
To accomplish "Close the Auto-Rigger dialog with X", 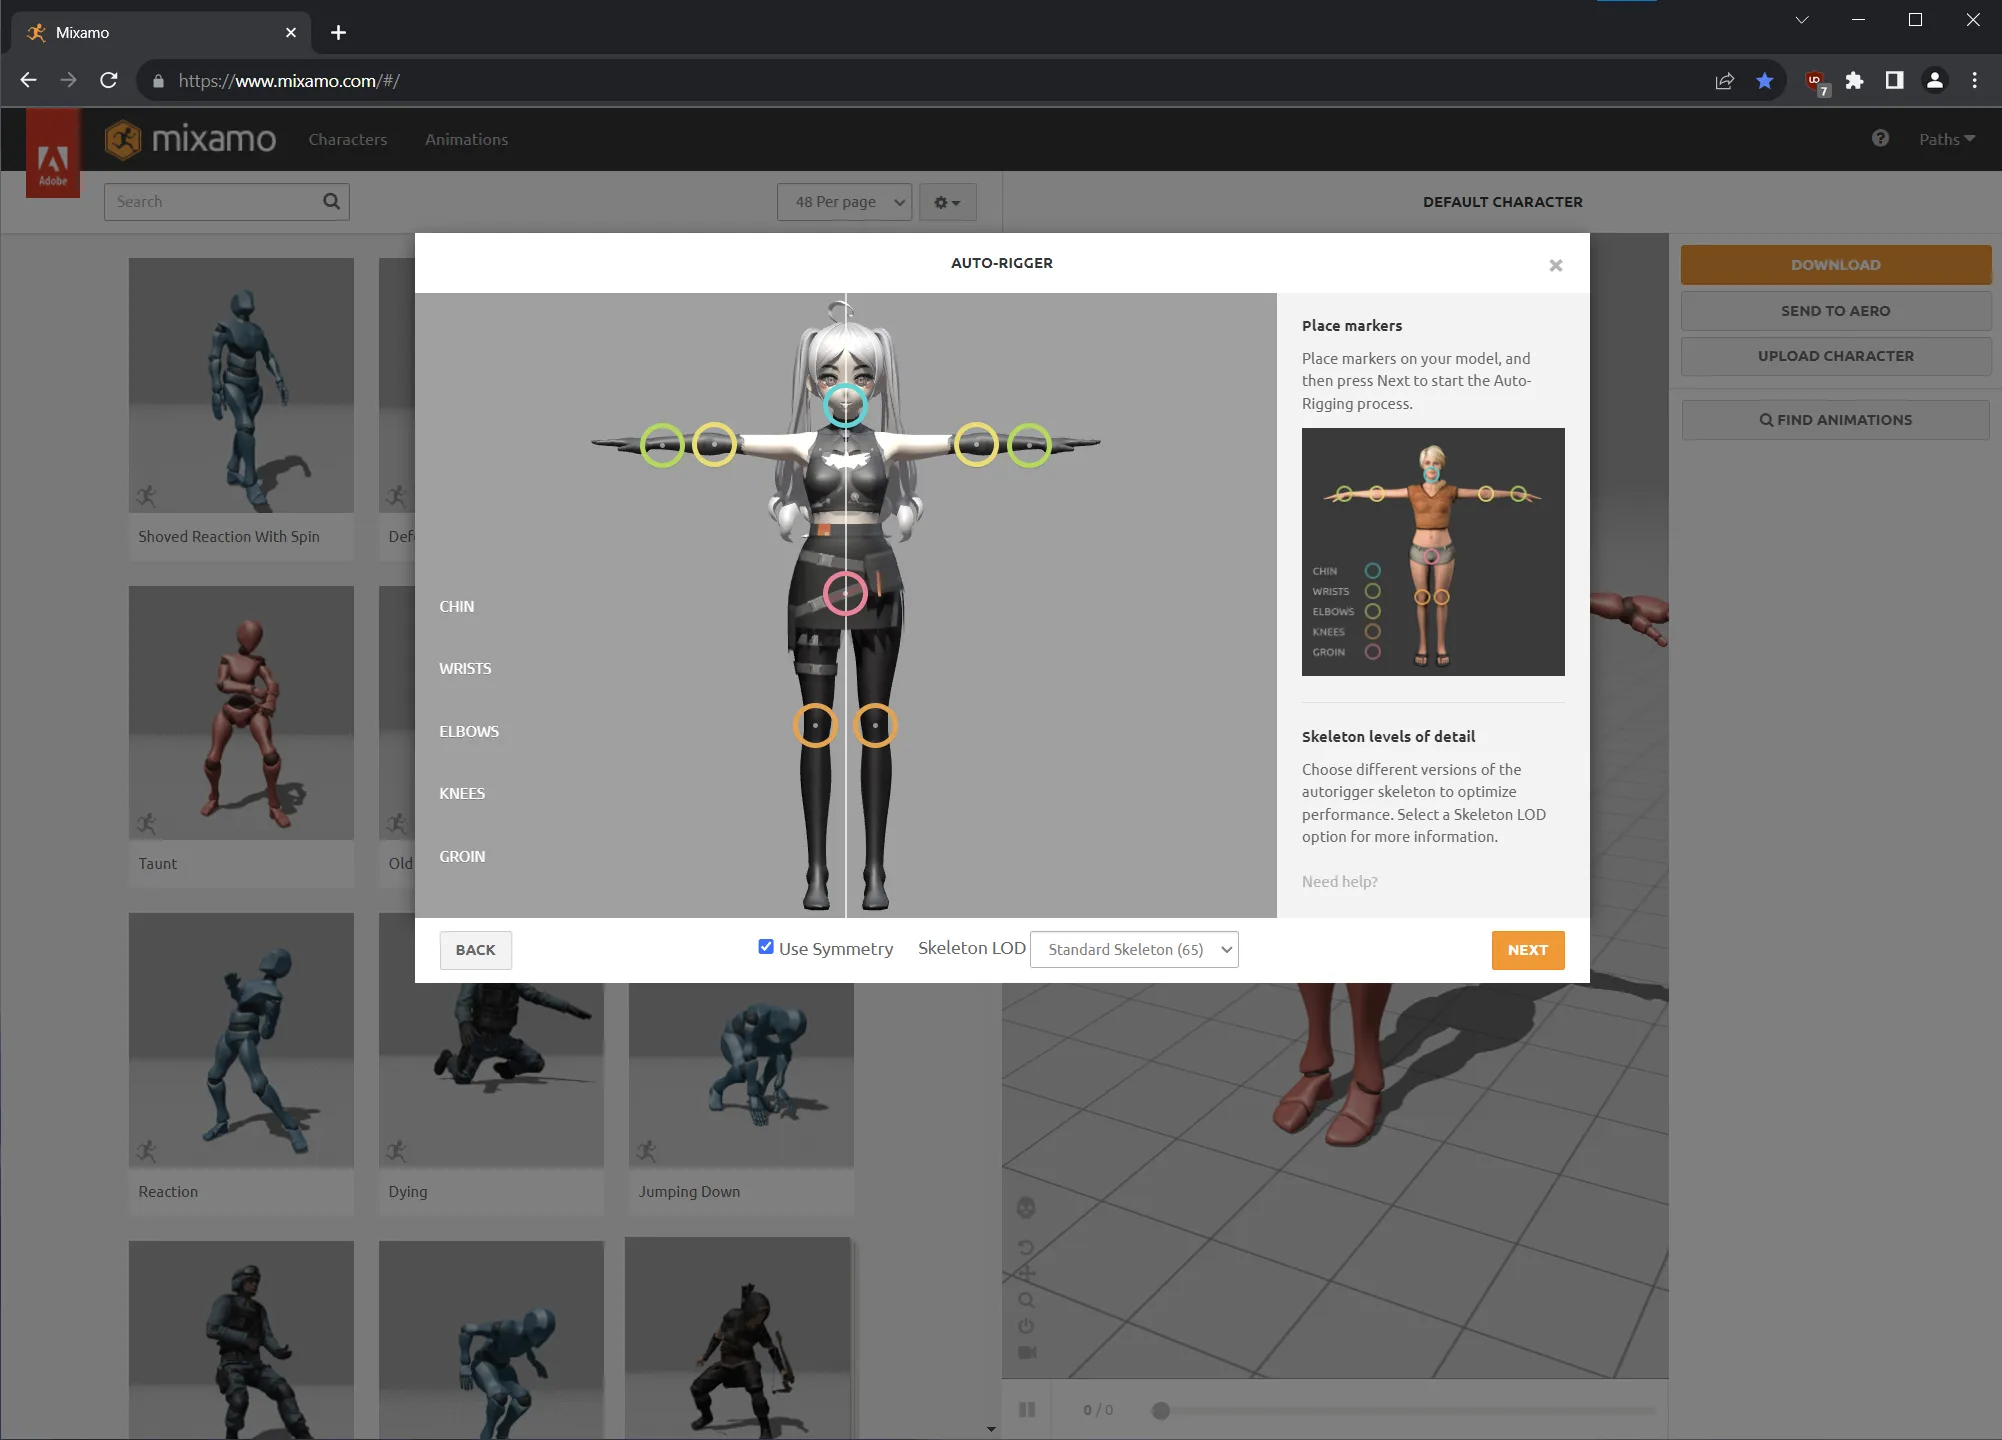I will (1555, 265).
